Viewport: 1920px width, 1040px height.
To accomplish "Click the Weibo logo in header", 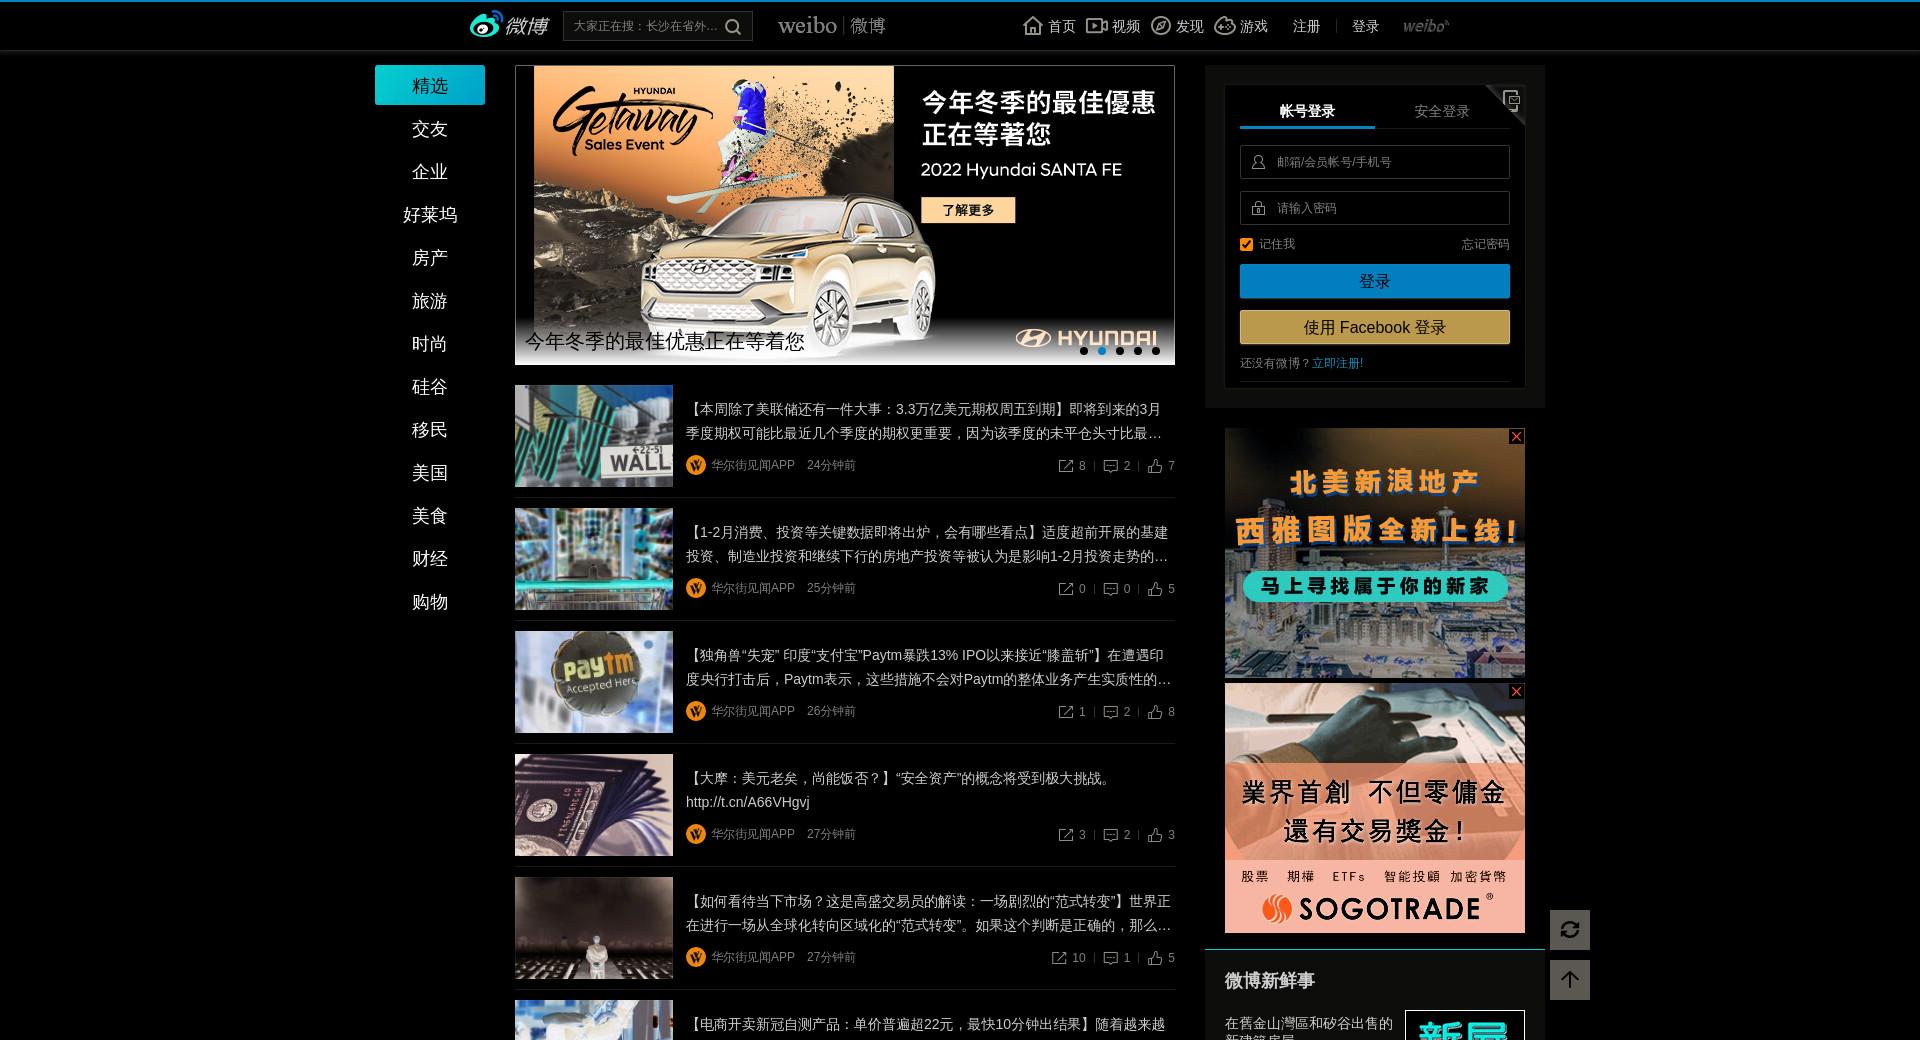I will 509,25.
